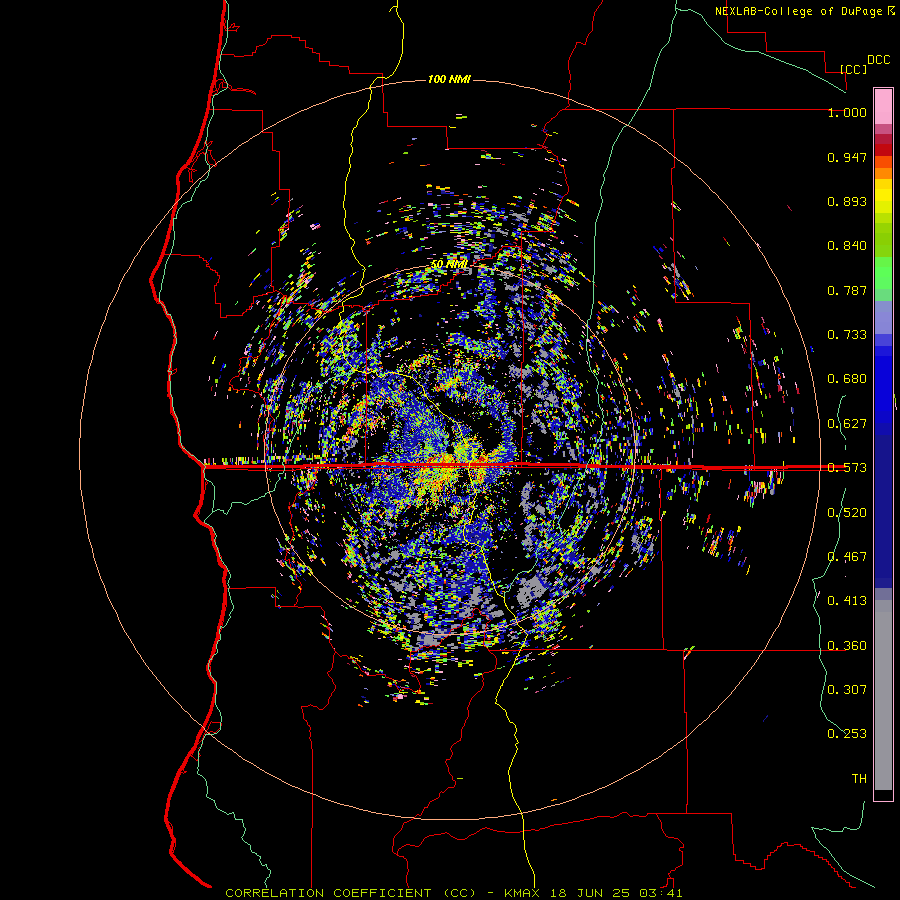This screenshot has height=900, width=900.
Task: Click the black swatch at the scale bottom
Action: pyautogui.click(x=883, y=794)
